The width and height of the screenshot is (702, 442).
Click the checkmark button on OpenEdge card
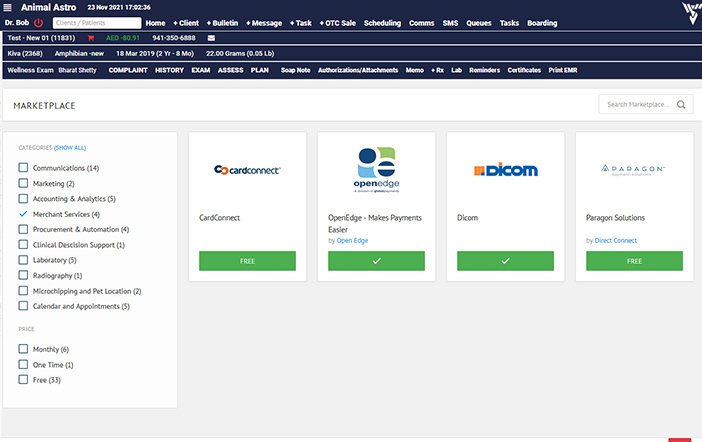tap(377, 261)
